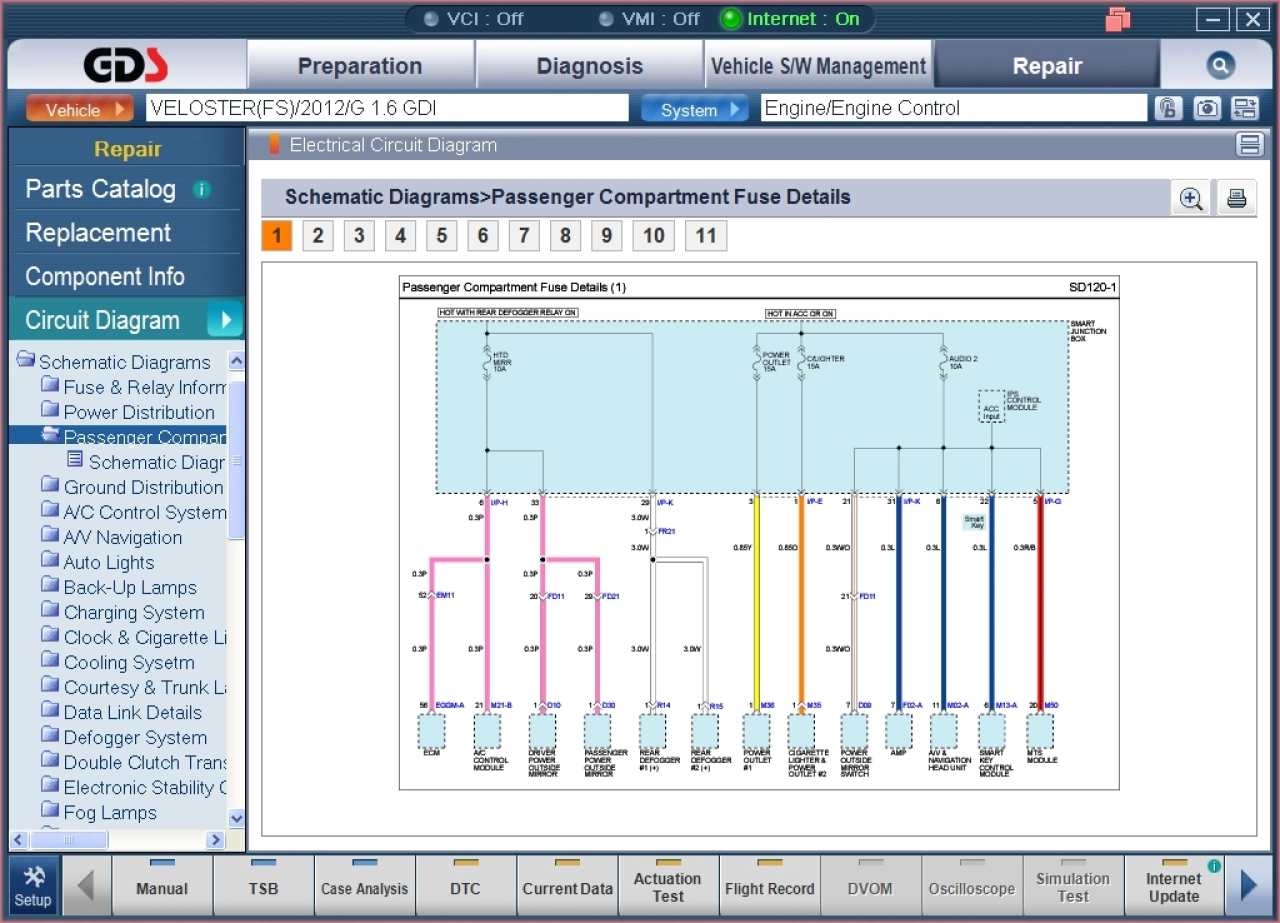The image size is (1280, 923).
Task: Click the magnifier search icon top right
Action: tap(1220, 66)
